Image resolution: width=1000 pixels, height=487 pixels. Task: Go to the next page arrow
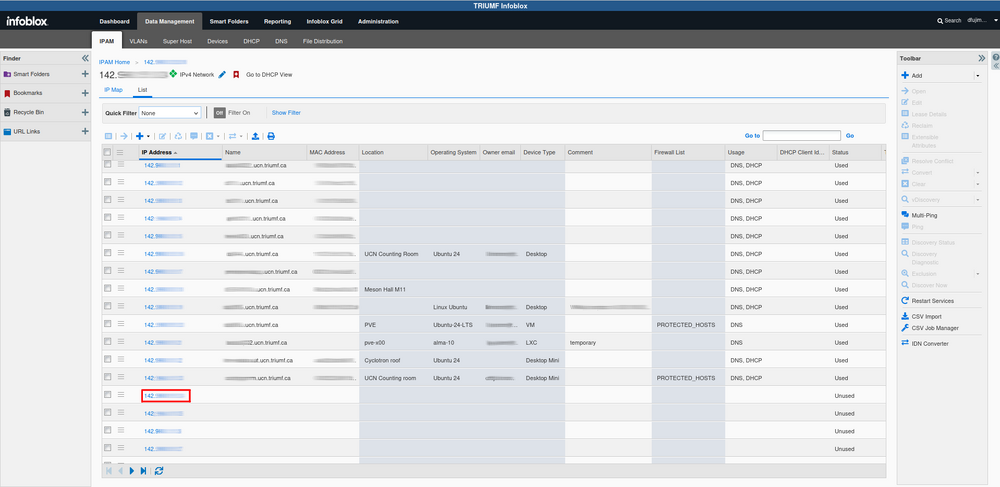click(131, 470)
